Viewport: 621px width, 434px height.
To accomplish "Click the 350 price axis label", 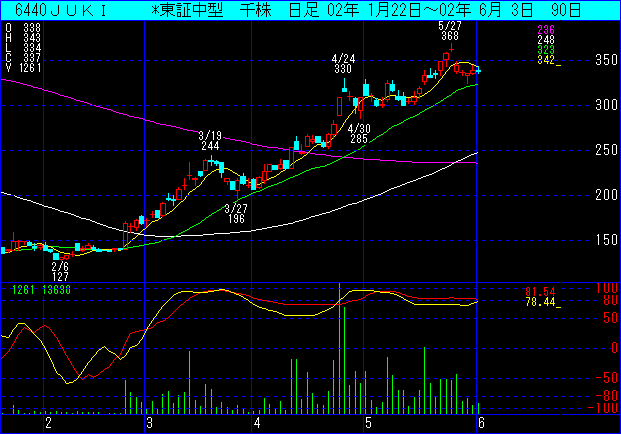I will pos(606,60).
